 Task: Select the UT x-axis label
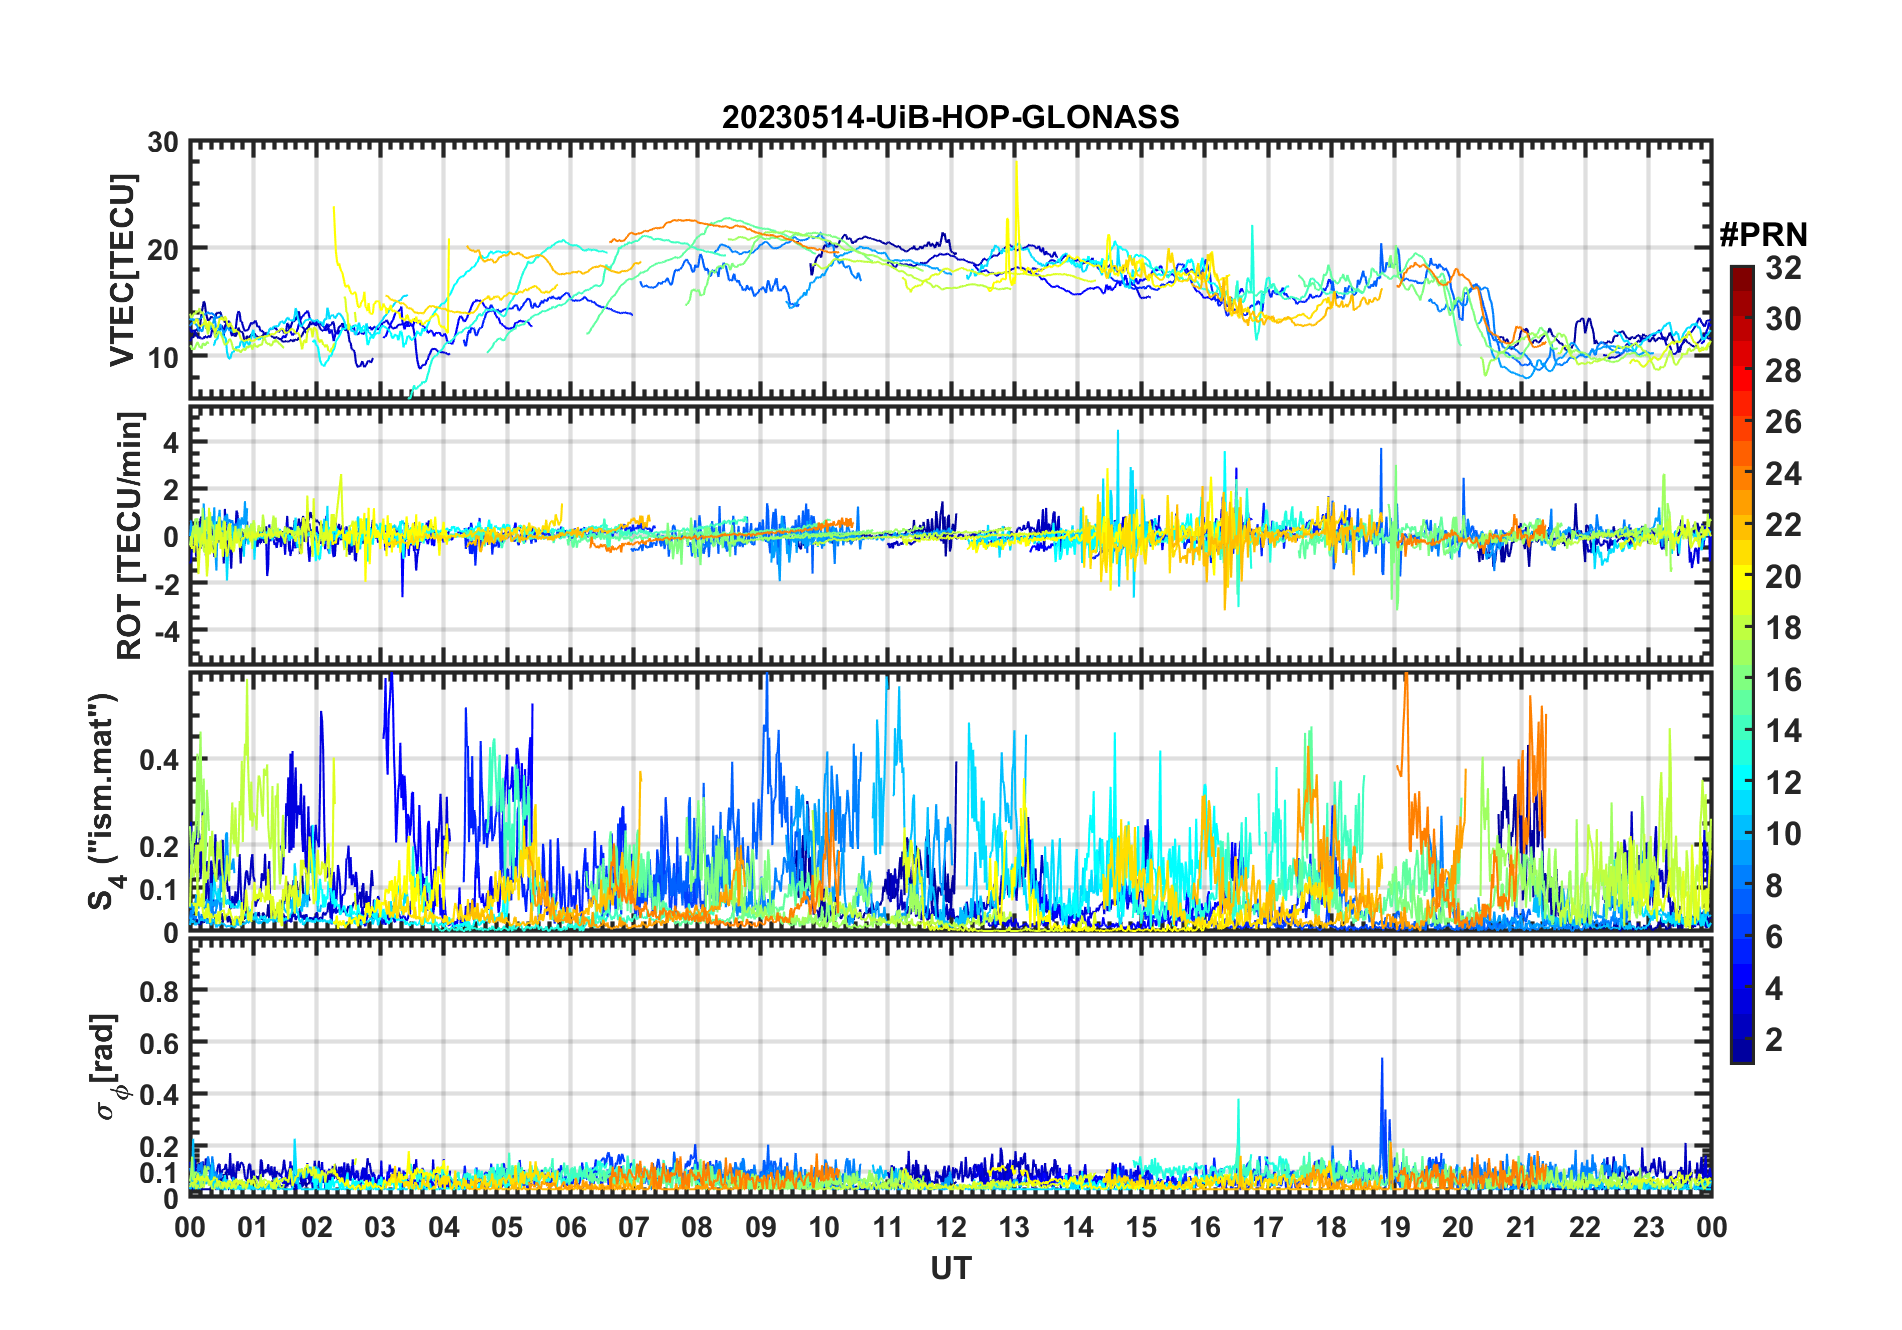[950, 1268]
